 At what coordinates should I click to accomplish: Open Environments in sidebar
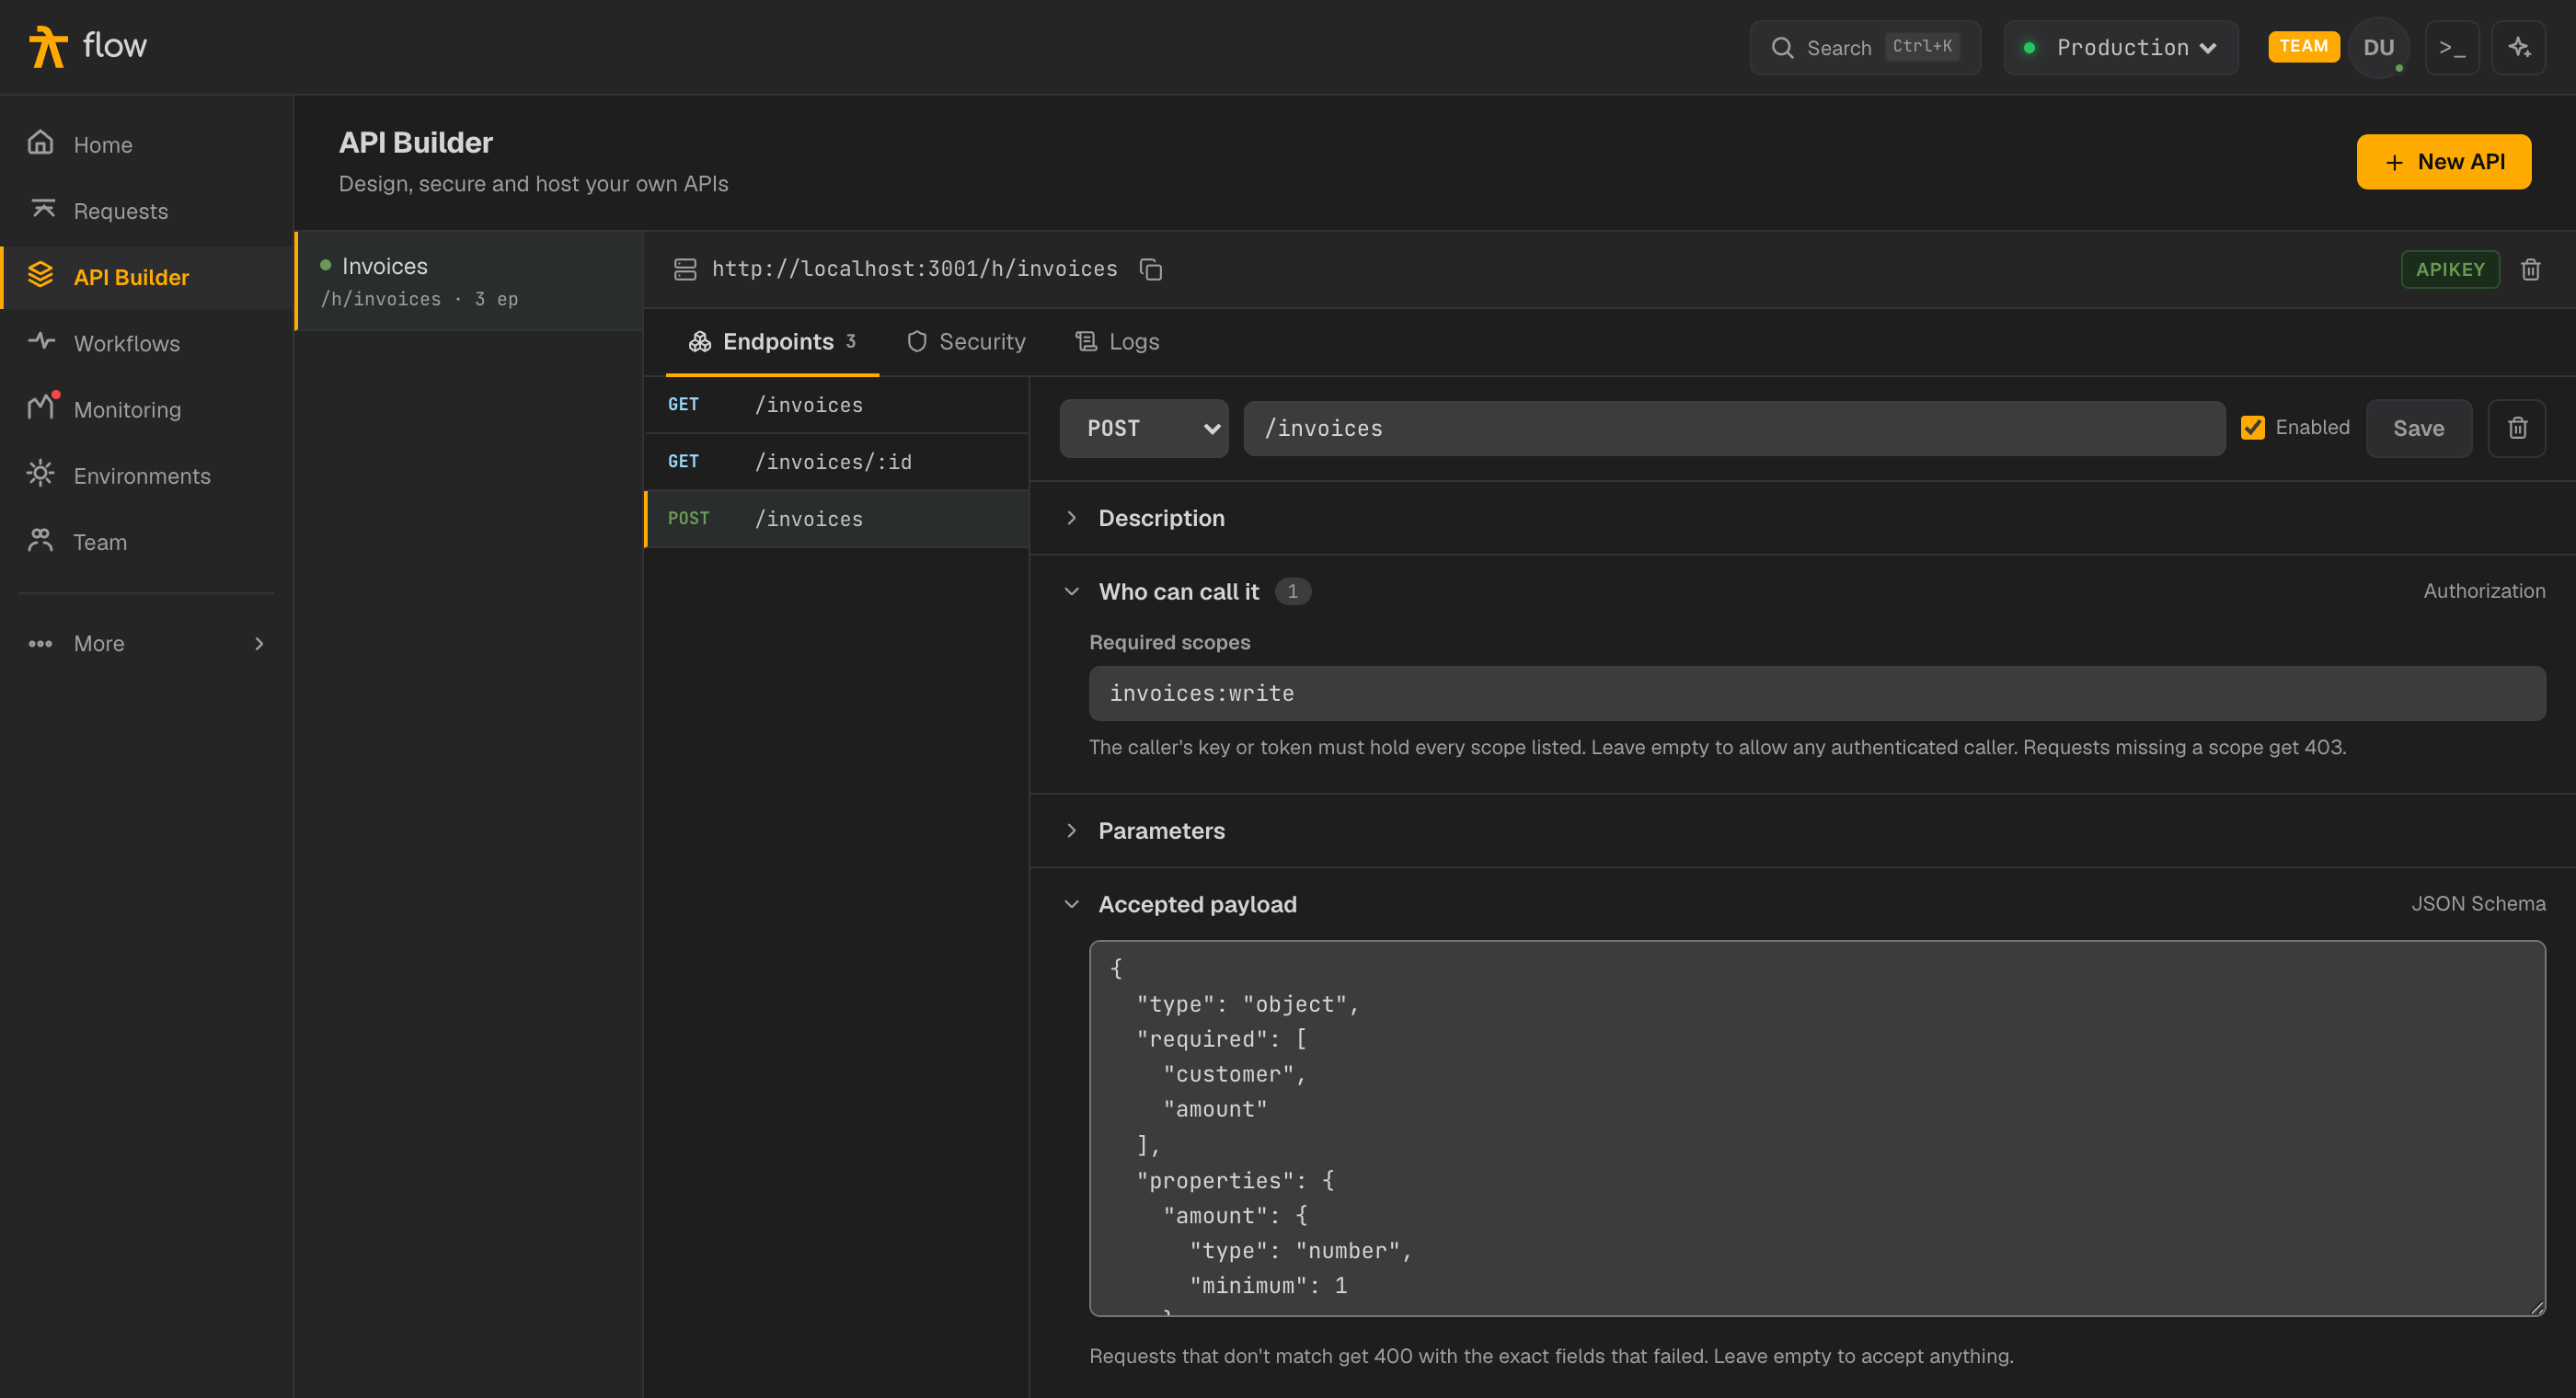tap(146, 475)
